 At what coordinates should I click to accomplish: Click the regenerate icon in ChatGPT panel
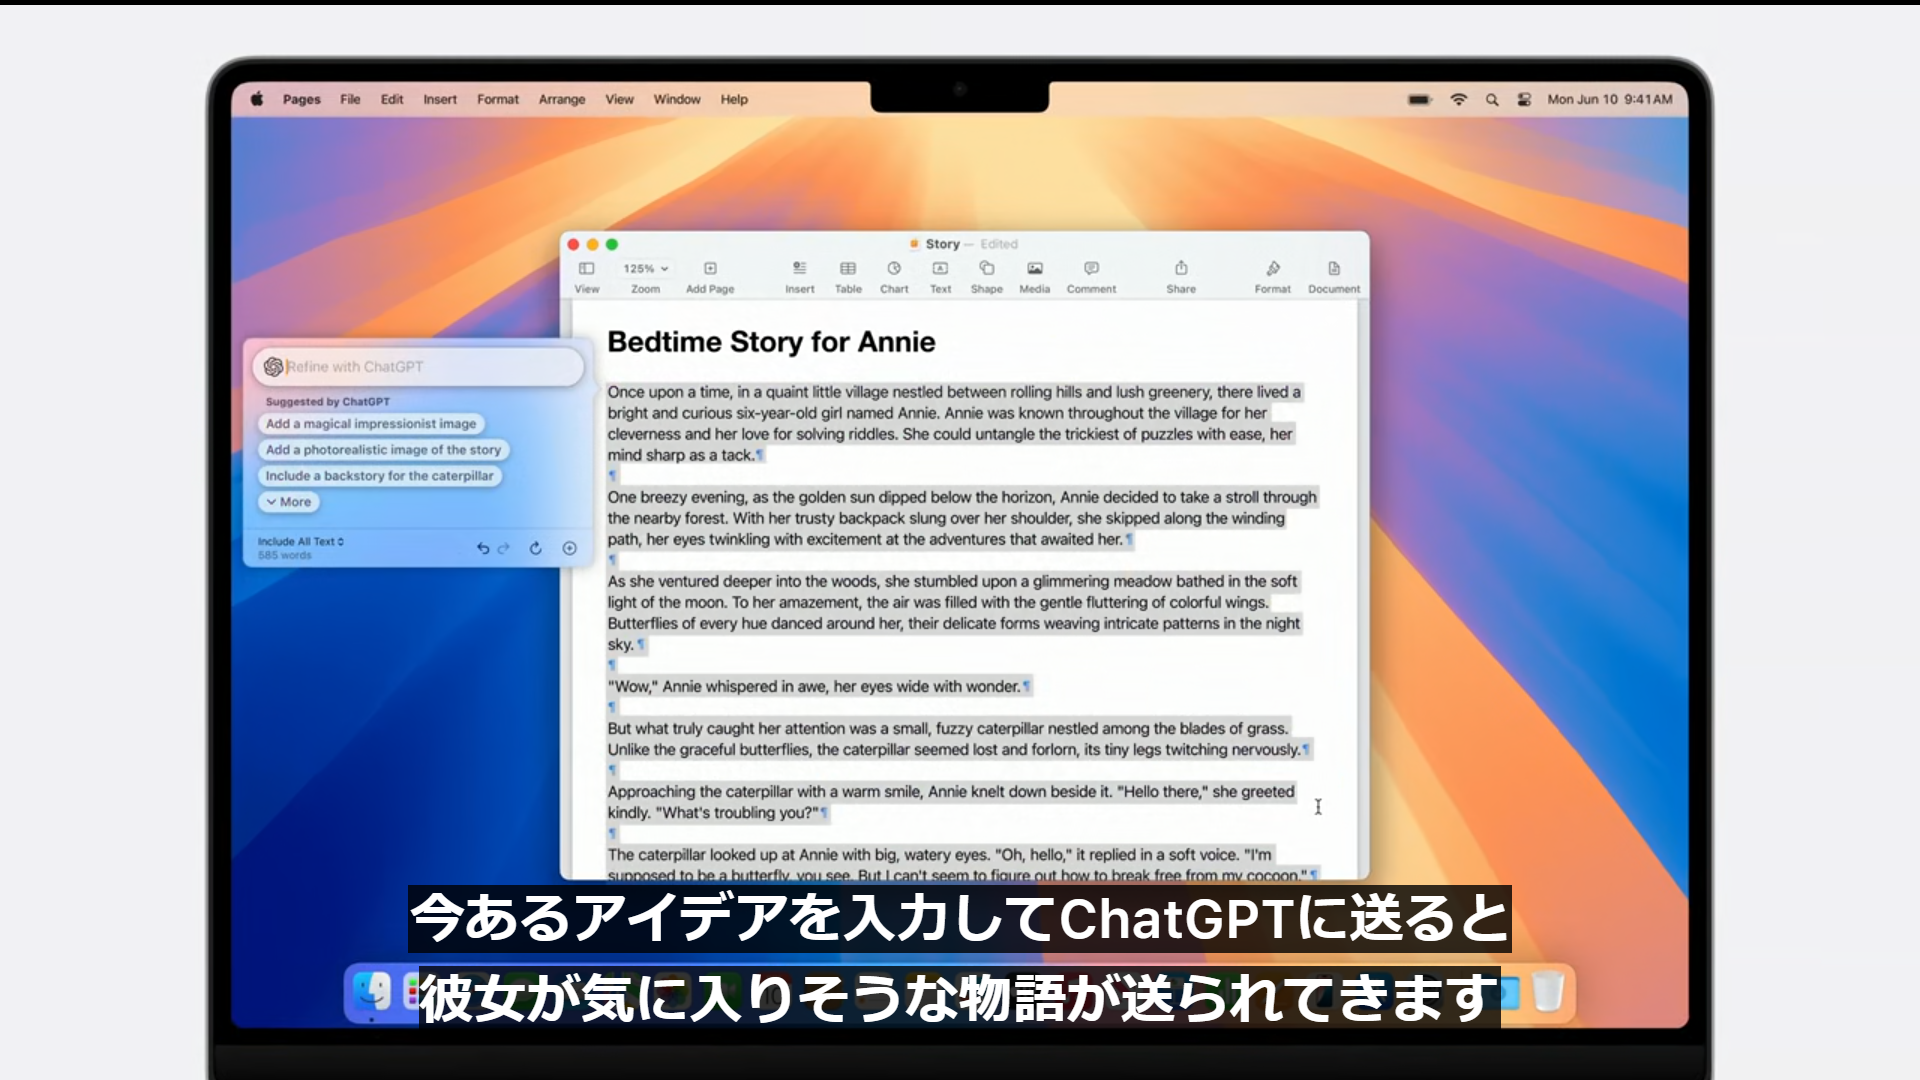536,548
